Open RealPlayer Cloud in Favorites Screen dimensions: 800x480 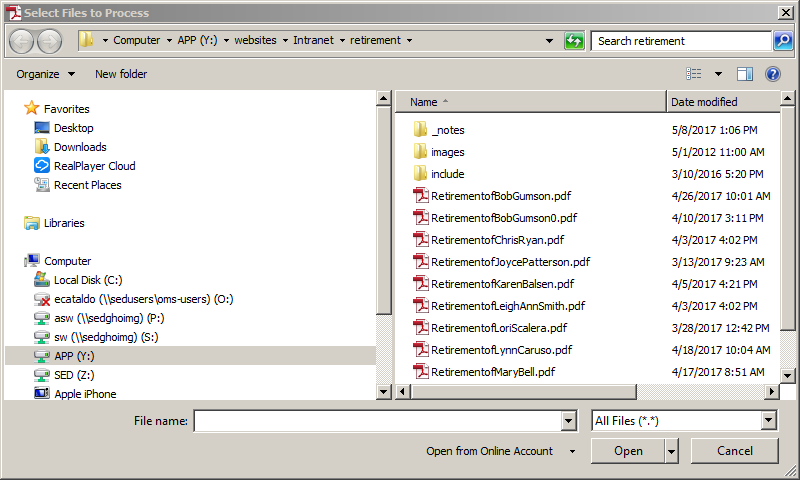[94, 166]
